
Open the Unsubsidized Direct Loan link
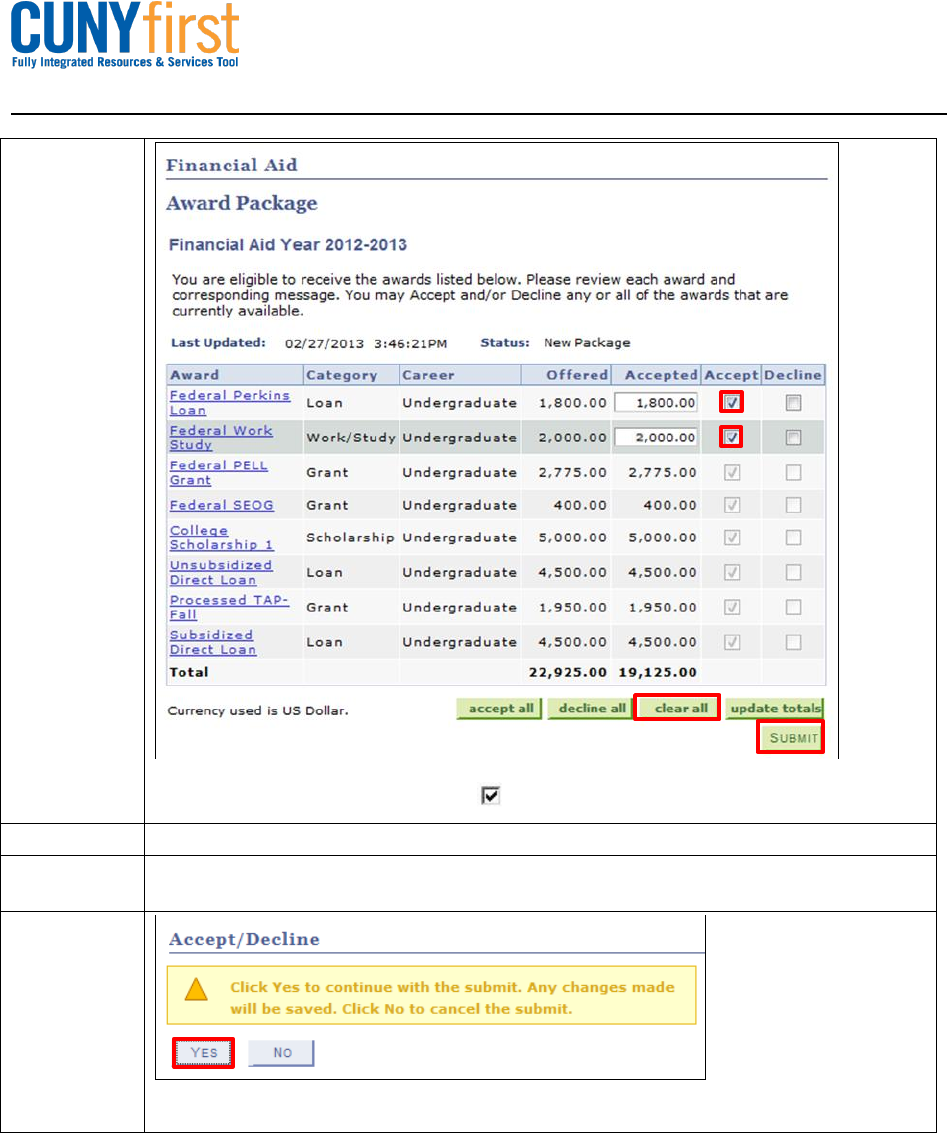click(x=220, y=572)
